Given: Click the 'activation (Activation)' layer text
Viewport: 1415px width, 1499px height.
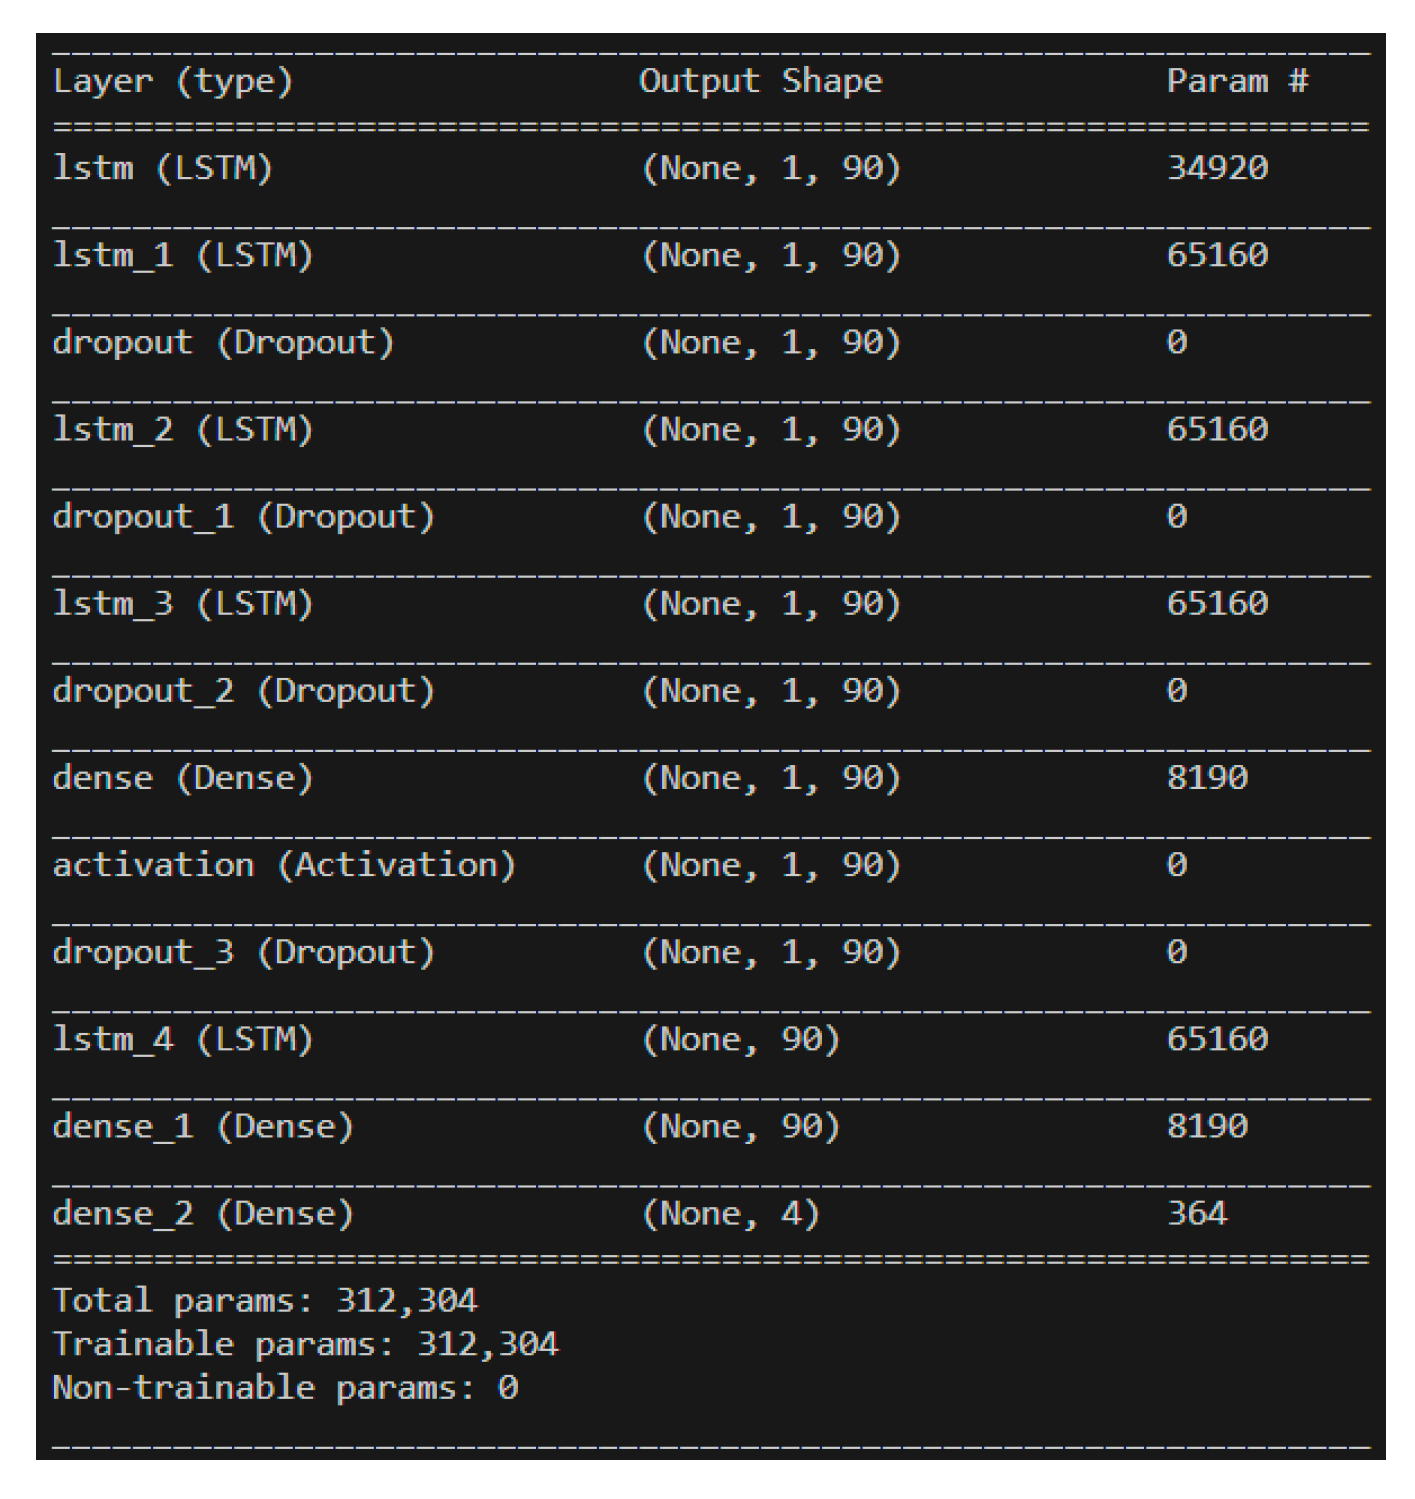Looking at the screenshot, I should pyautogui.click(x=284, y=864).
